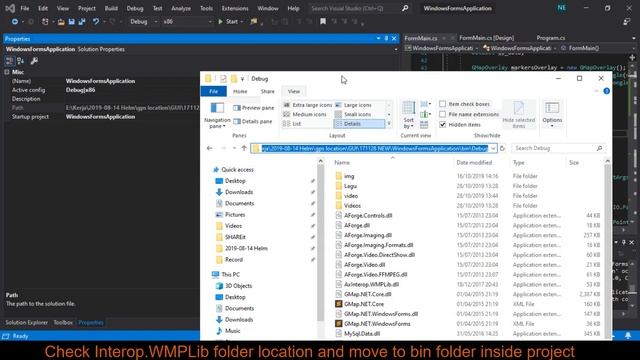Click the Search Debug box

pos(558,148)
